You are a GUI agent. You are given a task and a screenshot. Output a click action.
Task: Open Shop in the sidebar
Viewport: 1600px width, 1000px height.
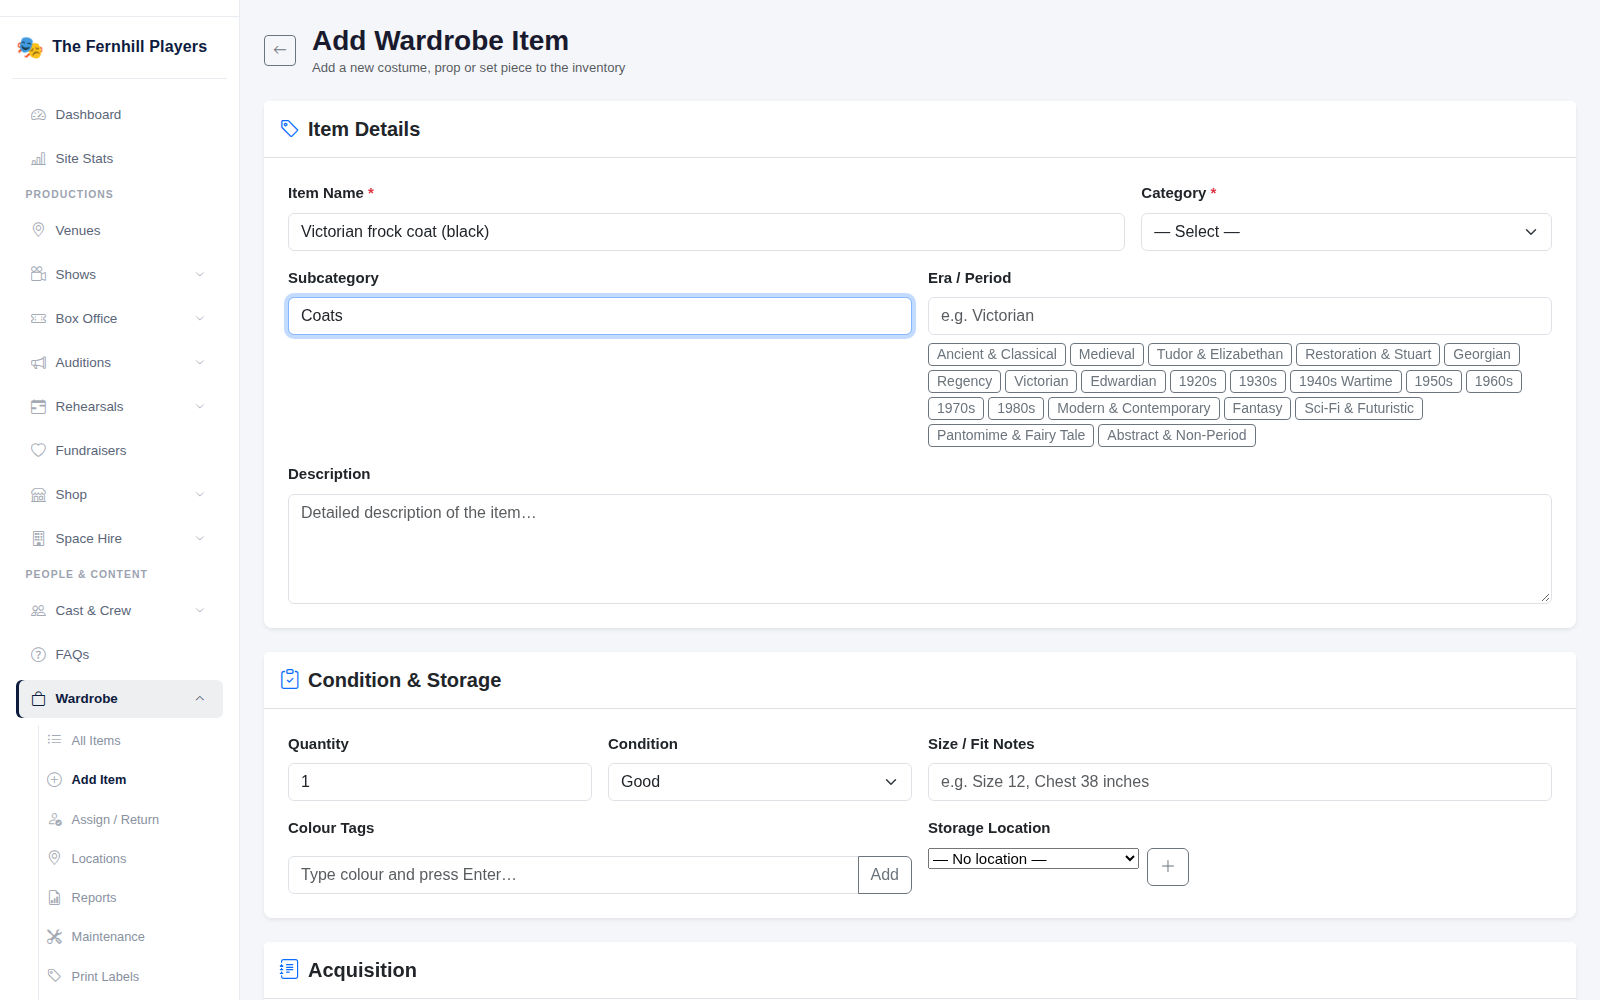coord(119,494)
